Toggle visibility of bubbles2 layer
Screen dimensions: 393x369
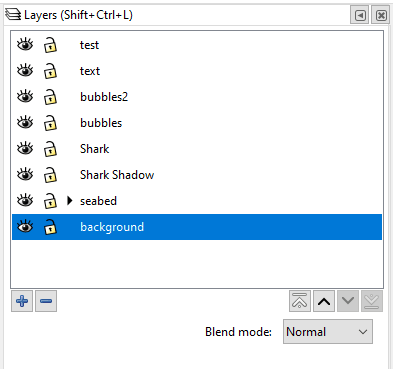click(25, 96)
